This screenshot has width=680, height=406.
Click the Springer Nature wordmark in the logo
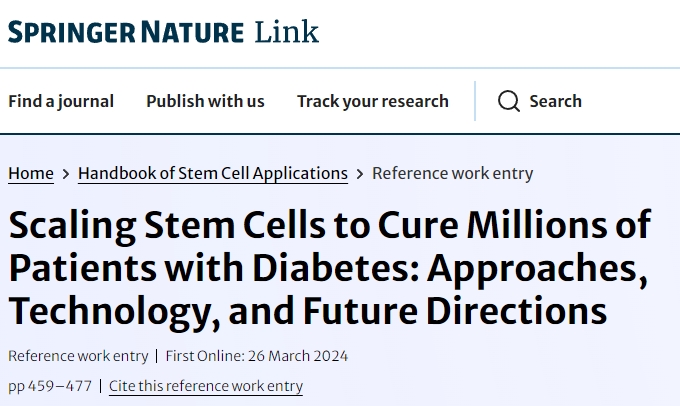(126, 32)
